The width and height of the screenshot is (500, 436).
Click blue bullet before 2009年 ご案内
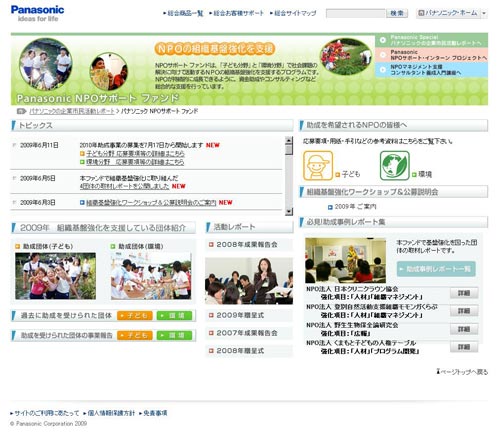pos(330,207)
